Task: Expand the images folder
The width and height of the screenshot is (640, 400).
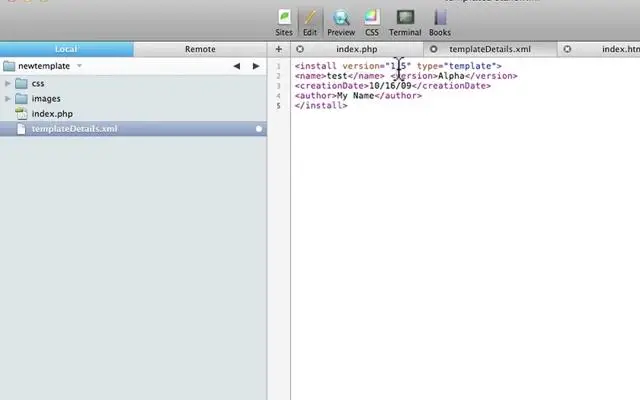Action: tap(7, 98)
